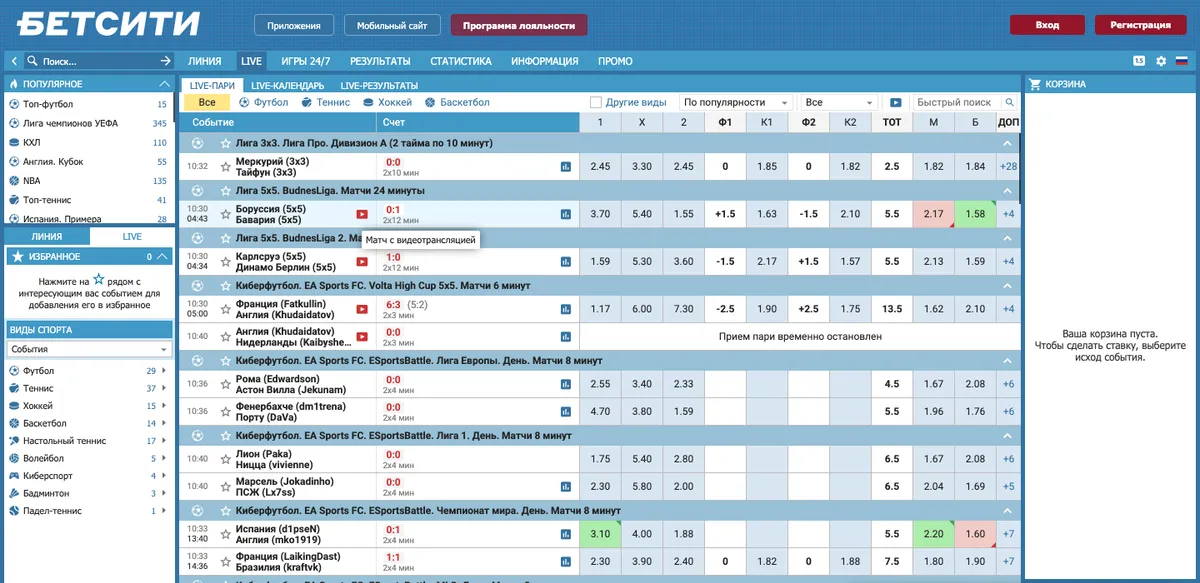Toggle the odds format 1.5 switch
This screenshot has height=583, width=1200.
[x=1139, y=61]
